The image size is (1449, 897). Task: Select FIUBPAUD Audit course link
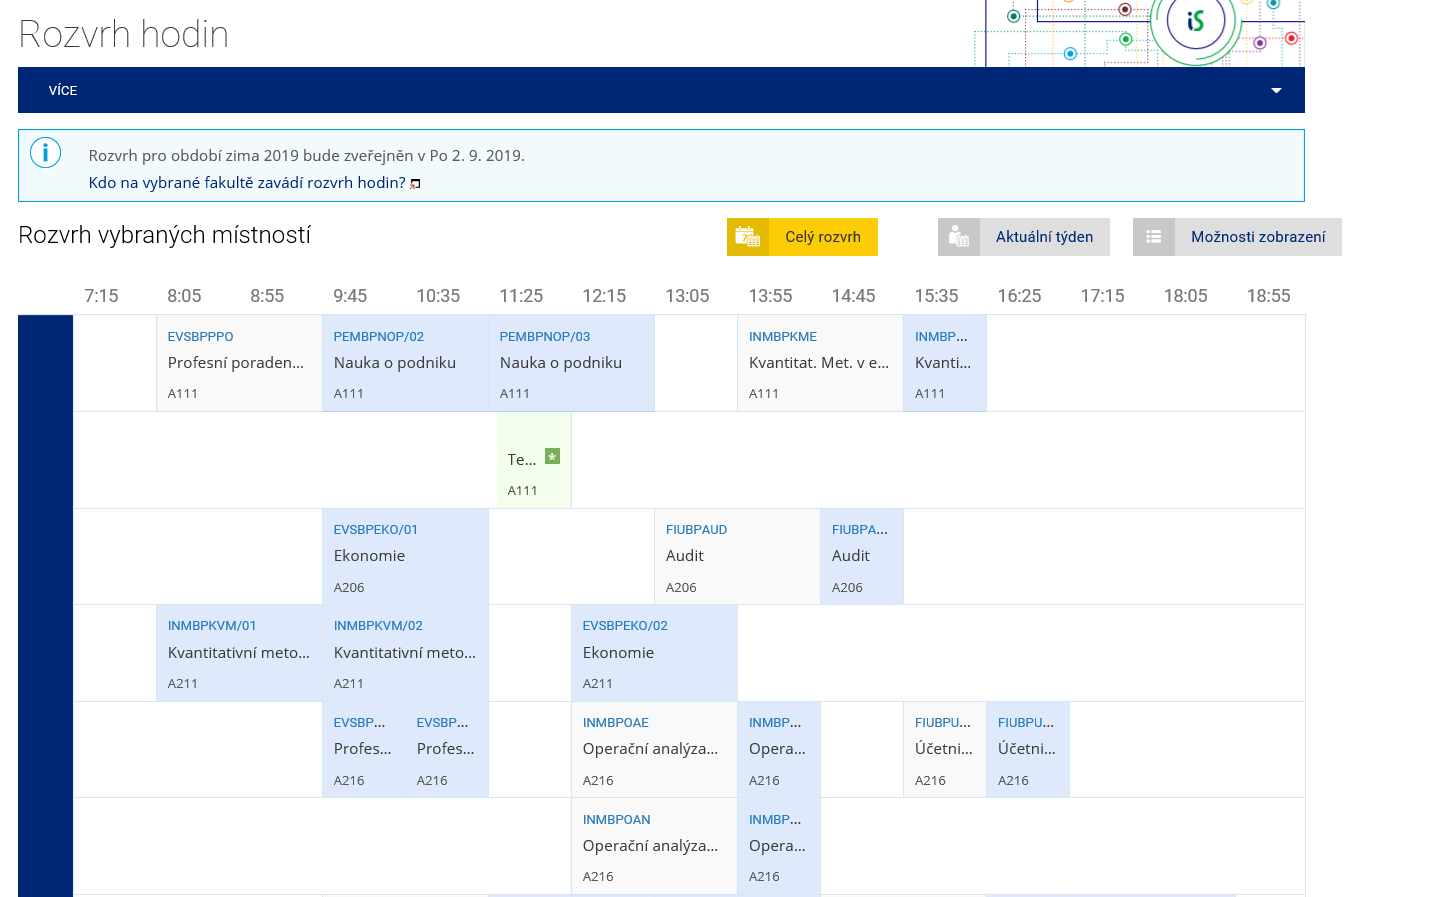click(696, 530)
